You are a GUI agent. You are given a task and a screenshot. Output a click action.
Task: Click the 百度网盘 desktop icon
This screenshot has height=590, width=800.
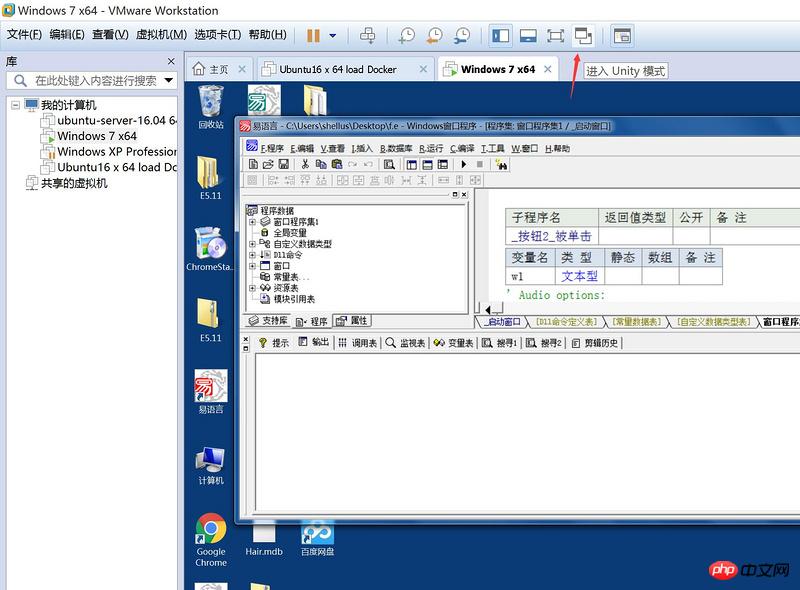click(x=317, y=538)
